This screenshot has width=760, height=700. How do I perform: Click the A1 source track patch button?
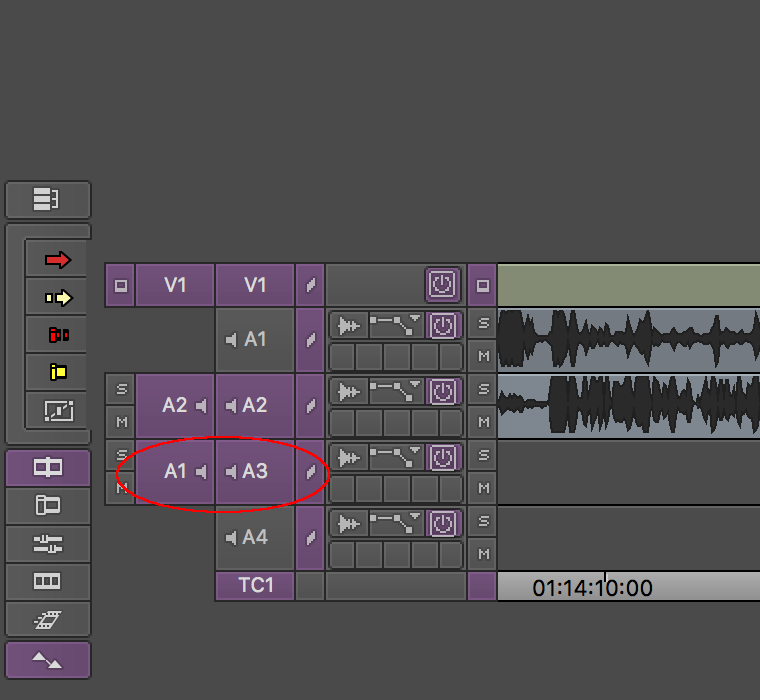click(x=175, y=471)
